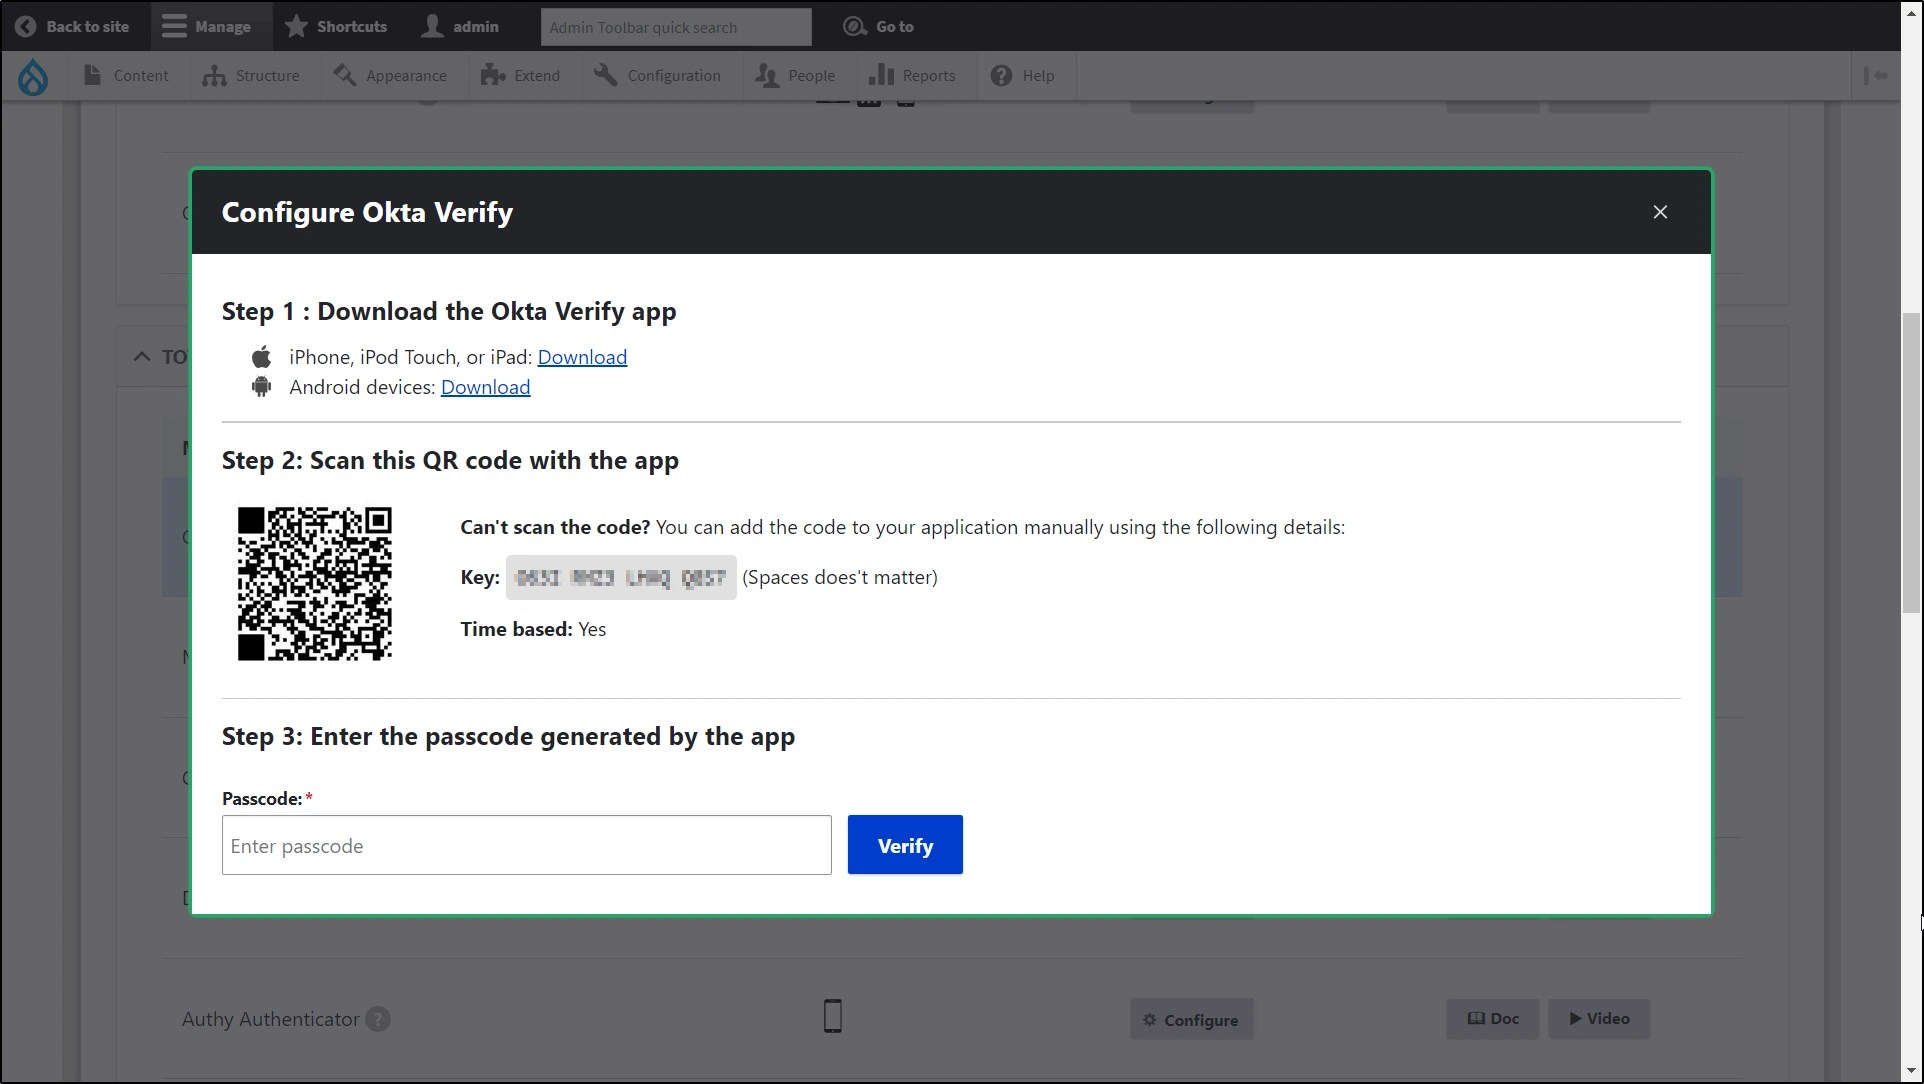Click the page vertical scrollbar thumb
This screenshot has height=1084, width=1924.
1911,463
